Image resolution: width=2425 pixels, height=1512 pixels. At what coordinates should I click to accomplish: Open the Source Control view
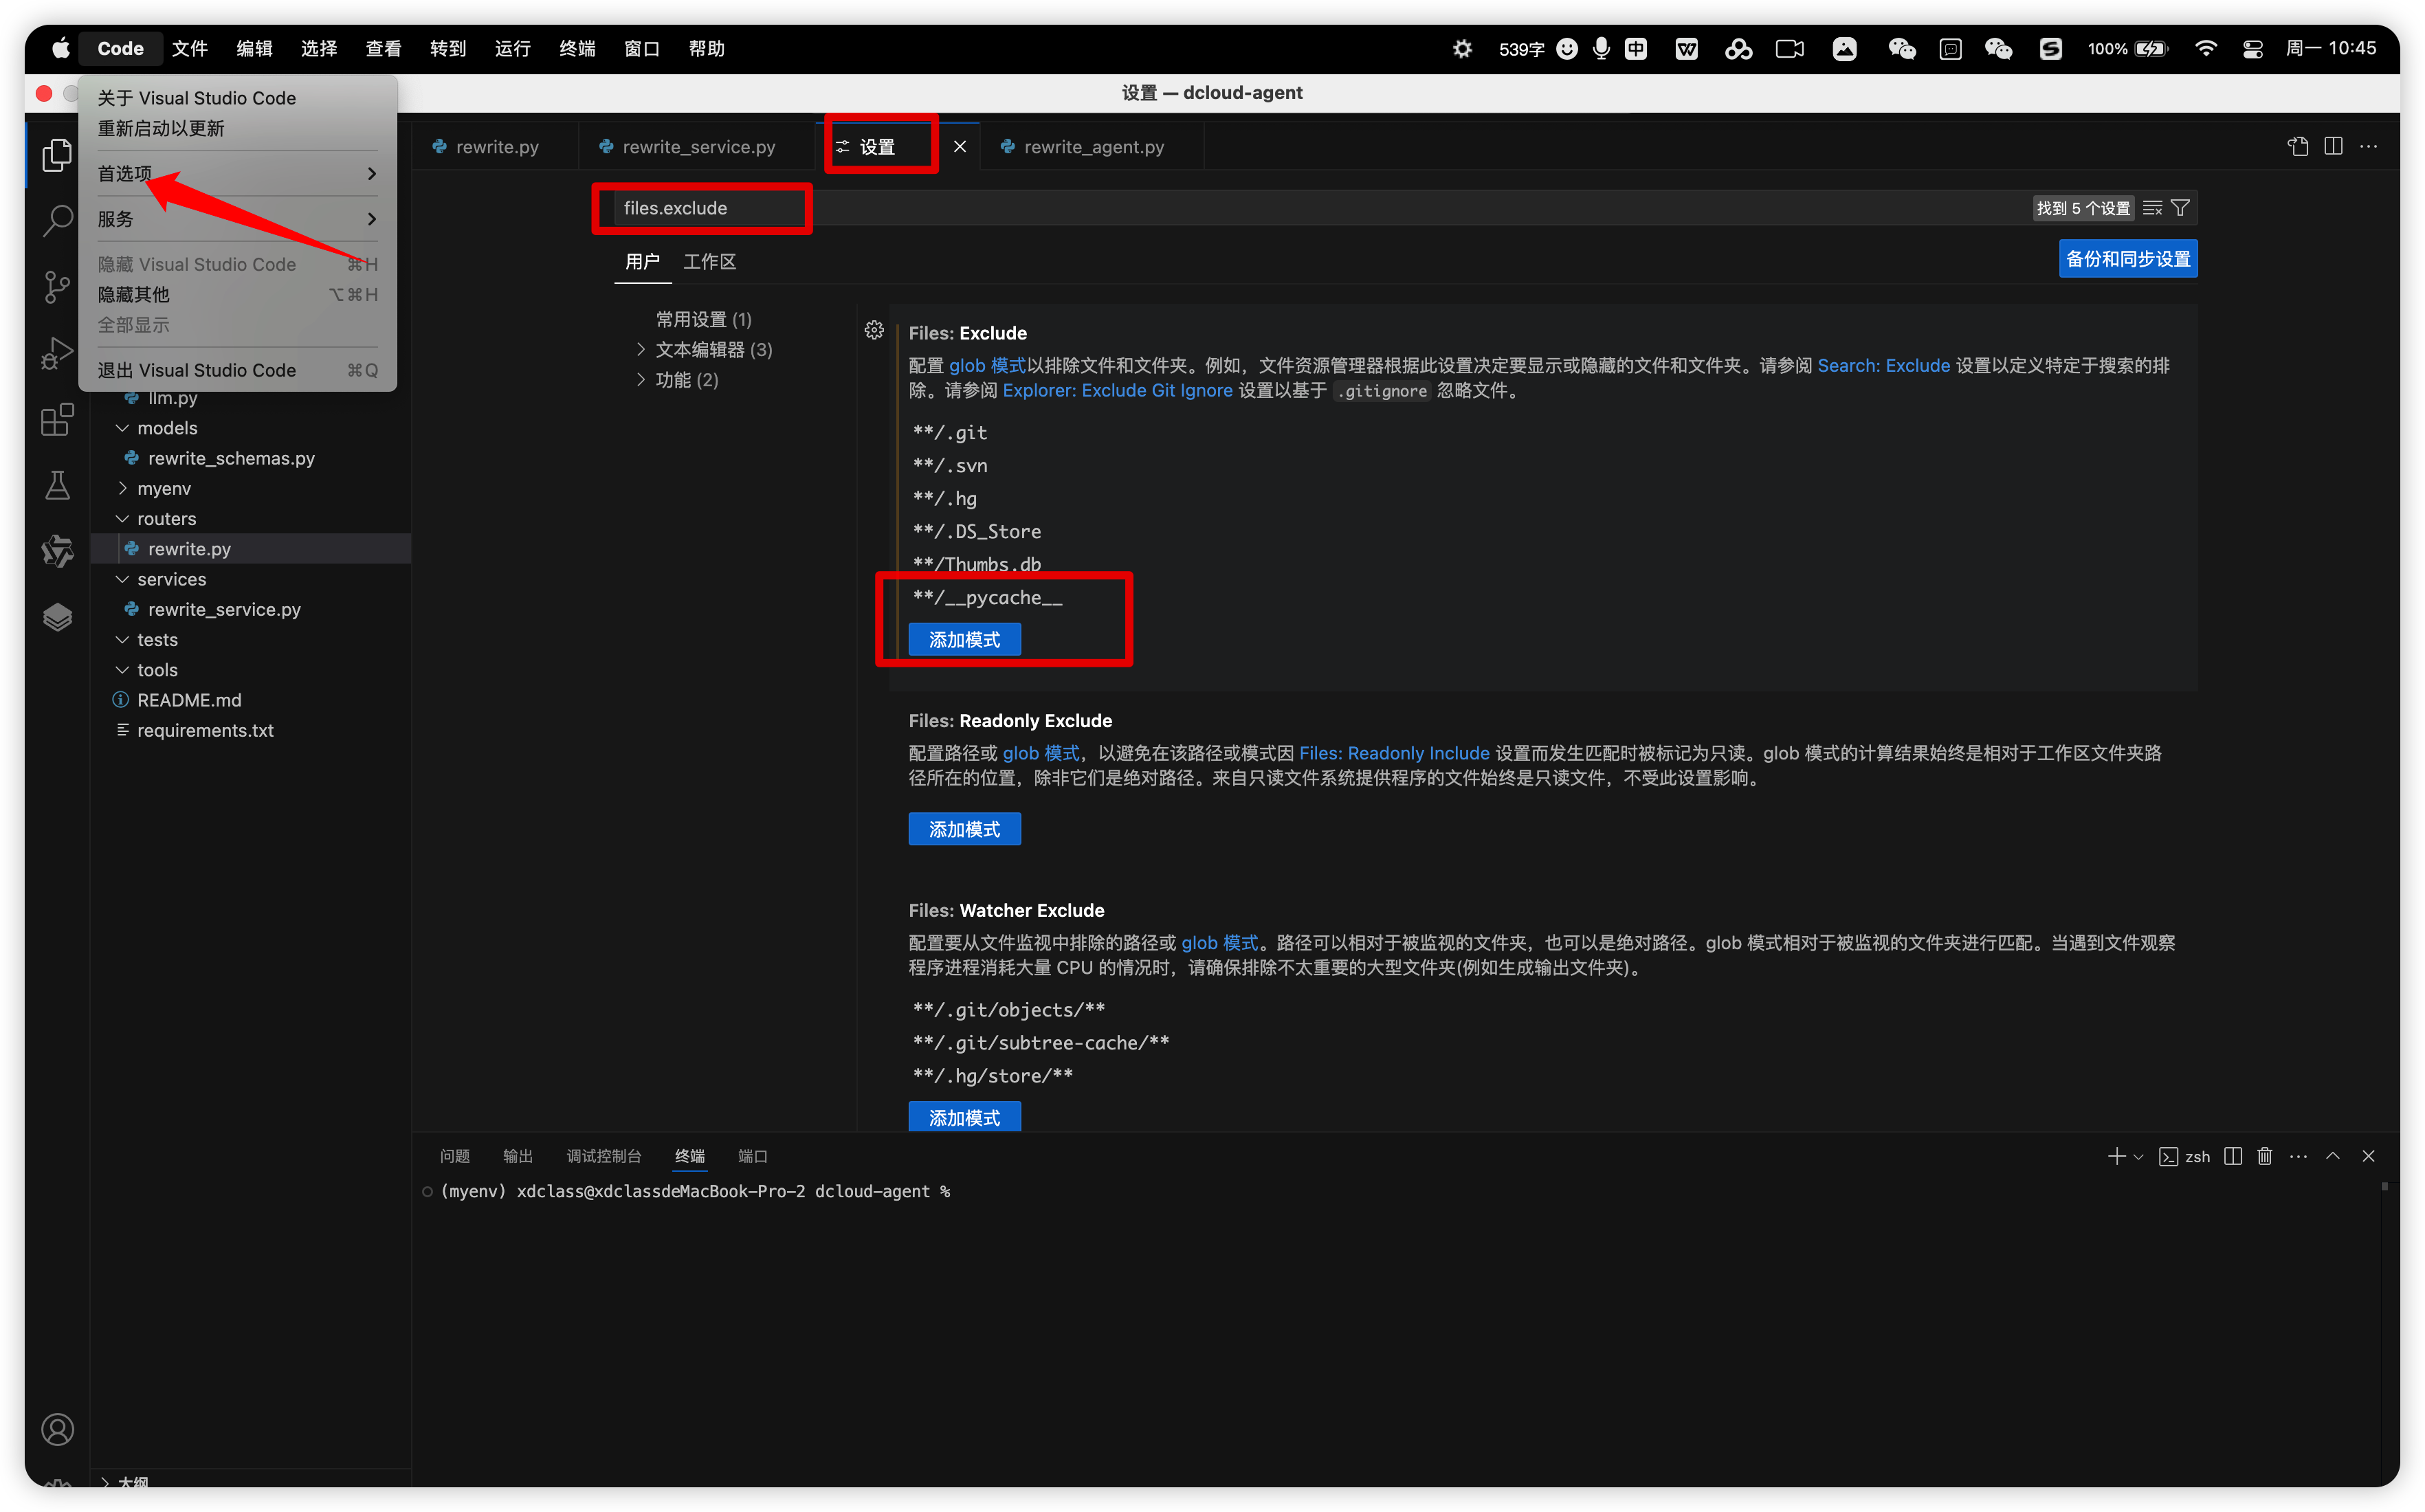[57, 286]
